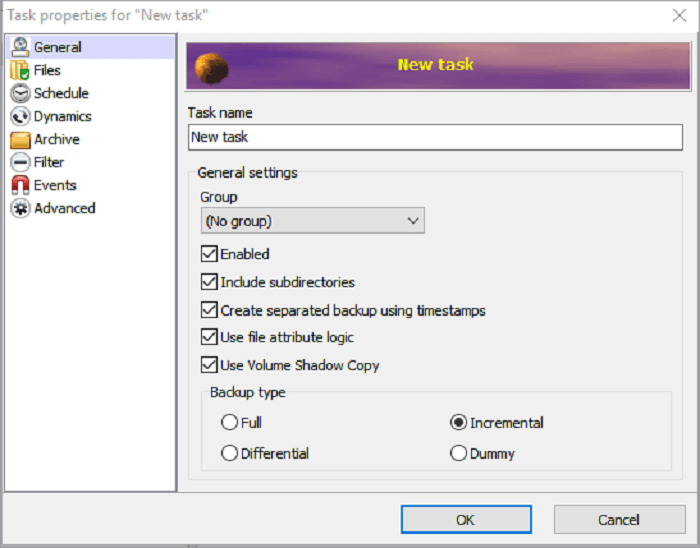Click the Events magnet icon

pyautogui.click(x=19, y=185)
